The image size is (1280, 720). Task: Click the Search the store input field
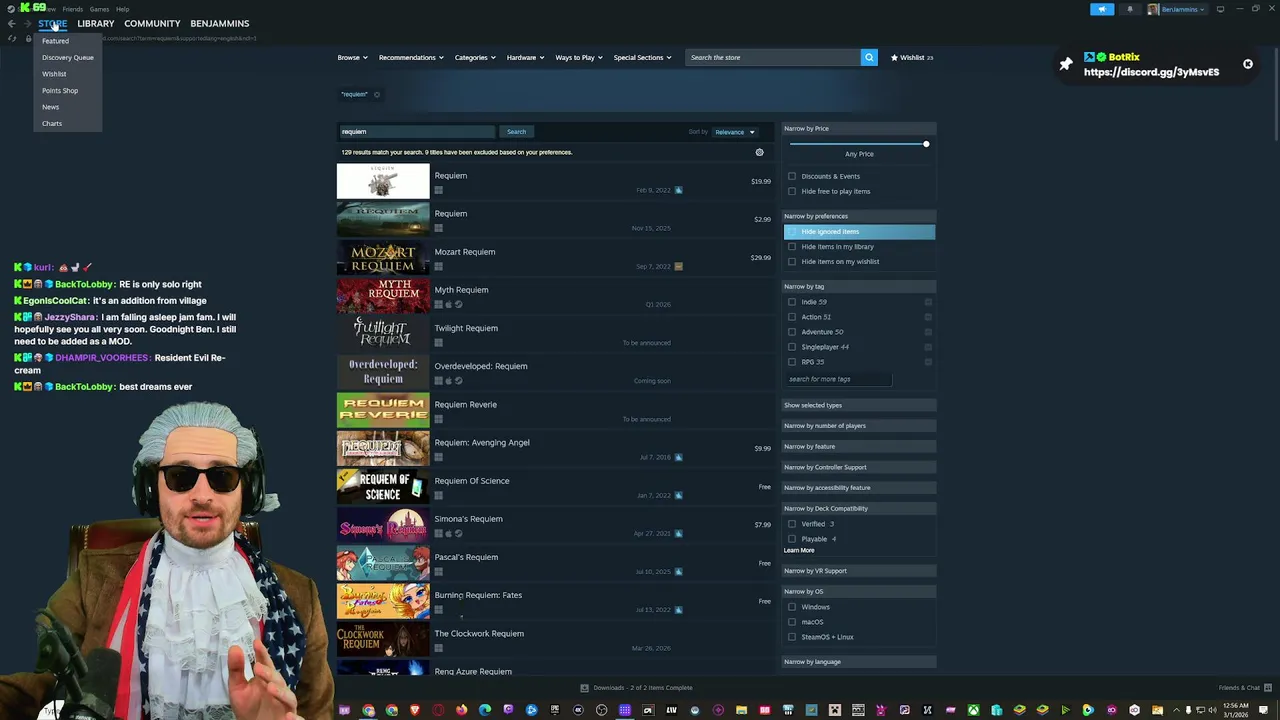pyautogui.click(x=772, y=57)
